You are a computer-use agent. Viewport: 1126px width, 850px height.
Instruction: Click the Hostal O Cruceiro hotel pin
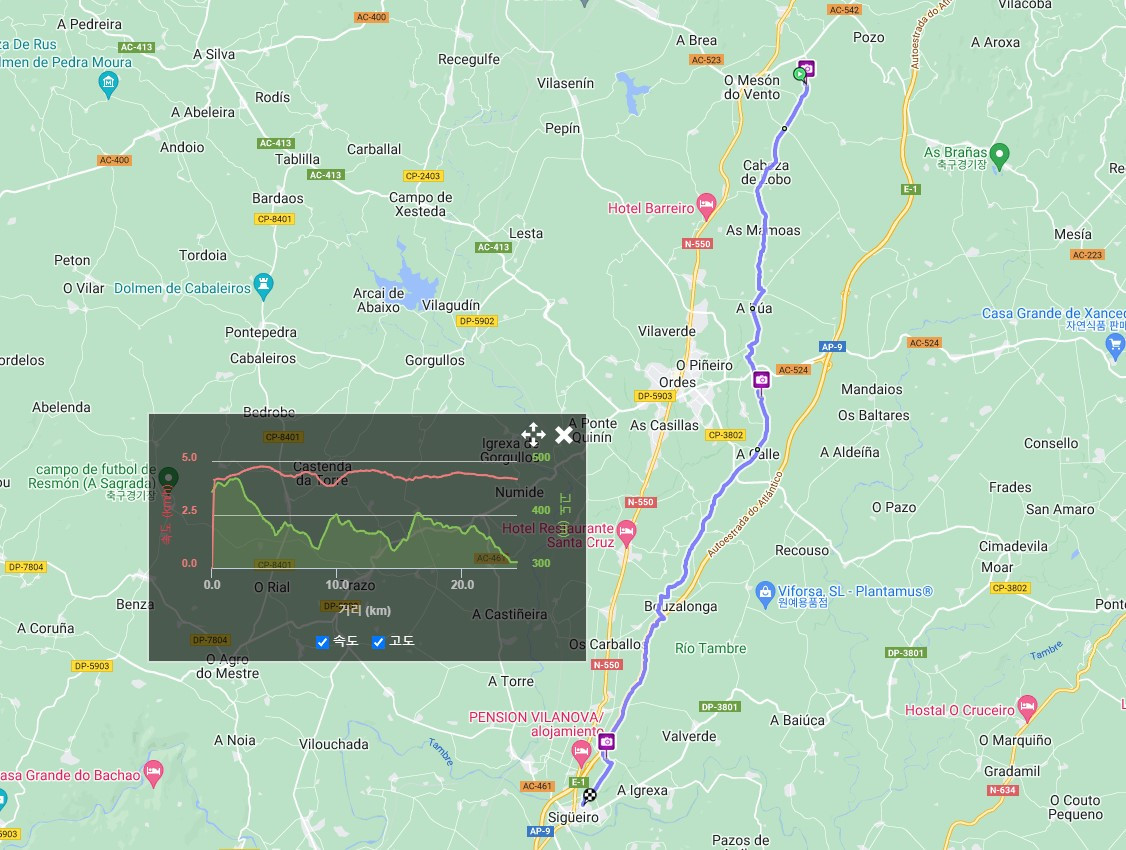(x=1028, y=707)
